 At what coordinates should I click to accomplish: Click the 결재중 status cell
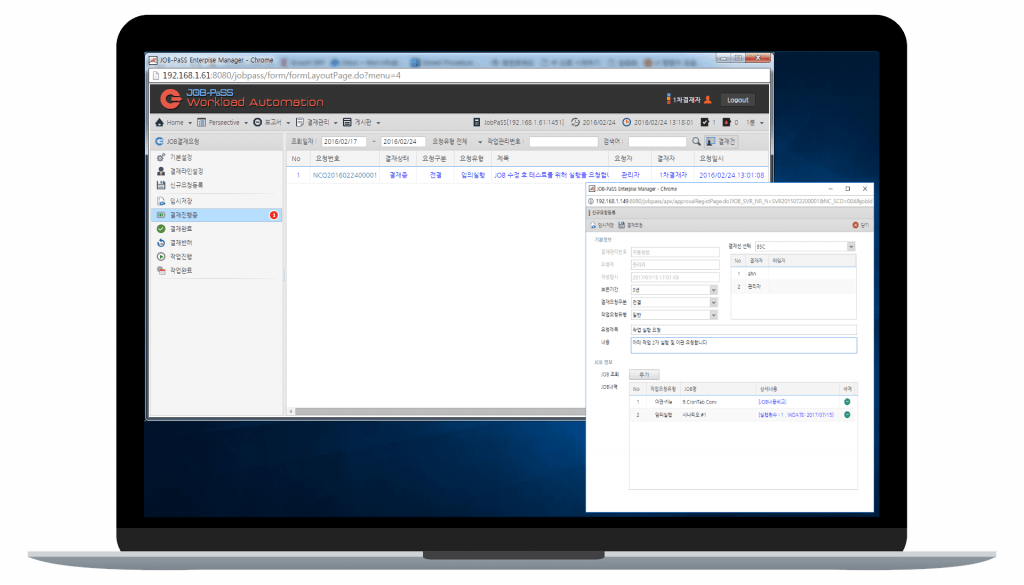(398, 175)
